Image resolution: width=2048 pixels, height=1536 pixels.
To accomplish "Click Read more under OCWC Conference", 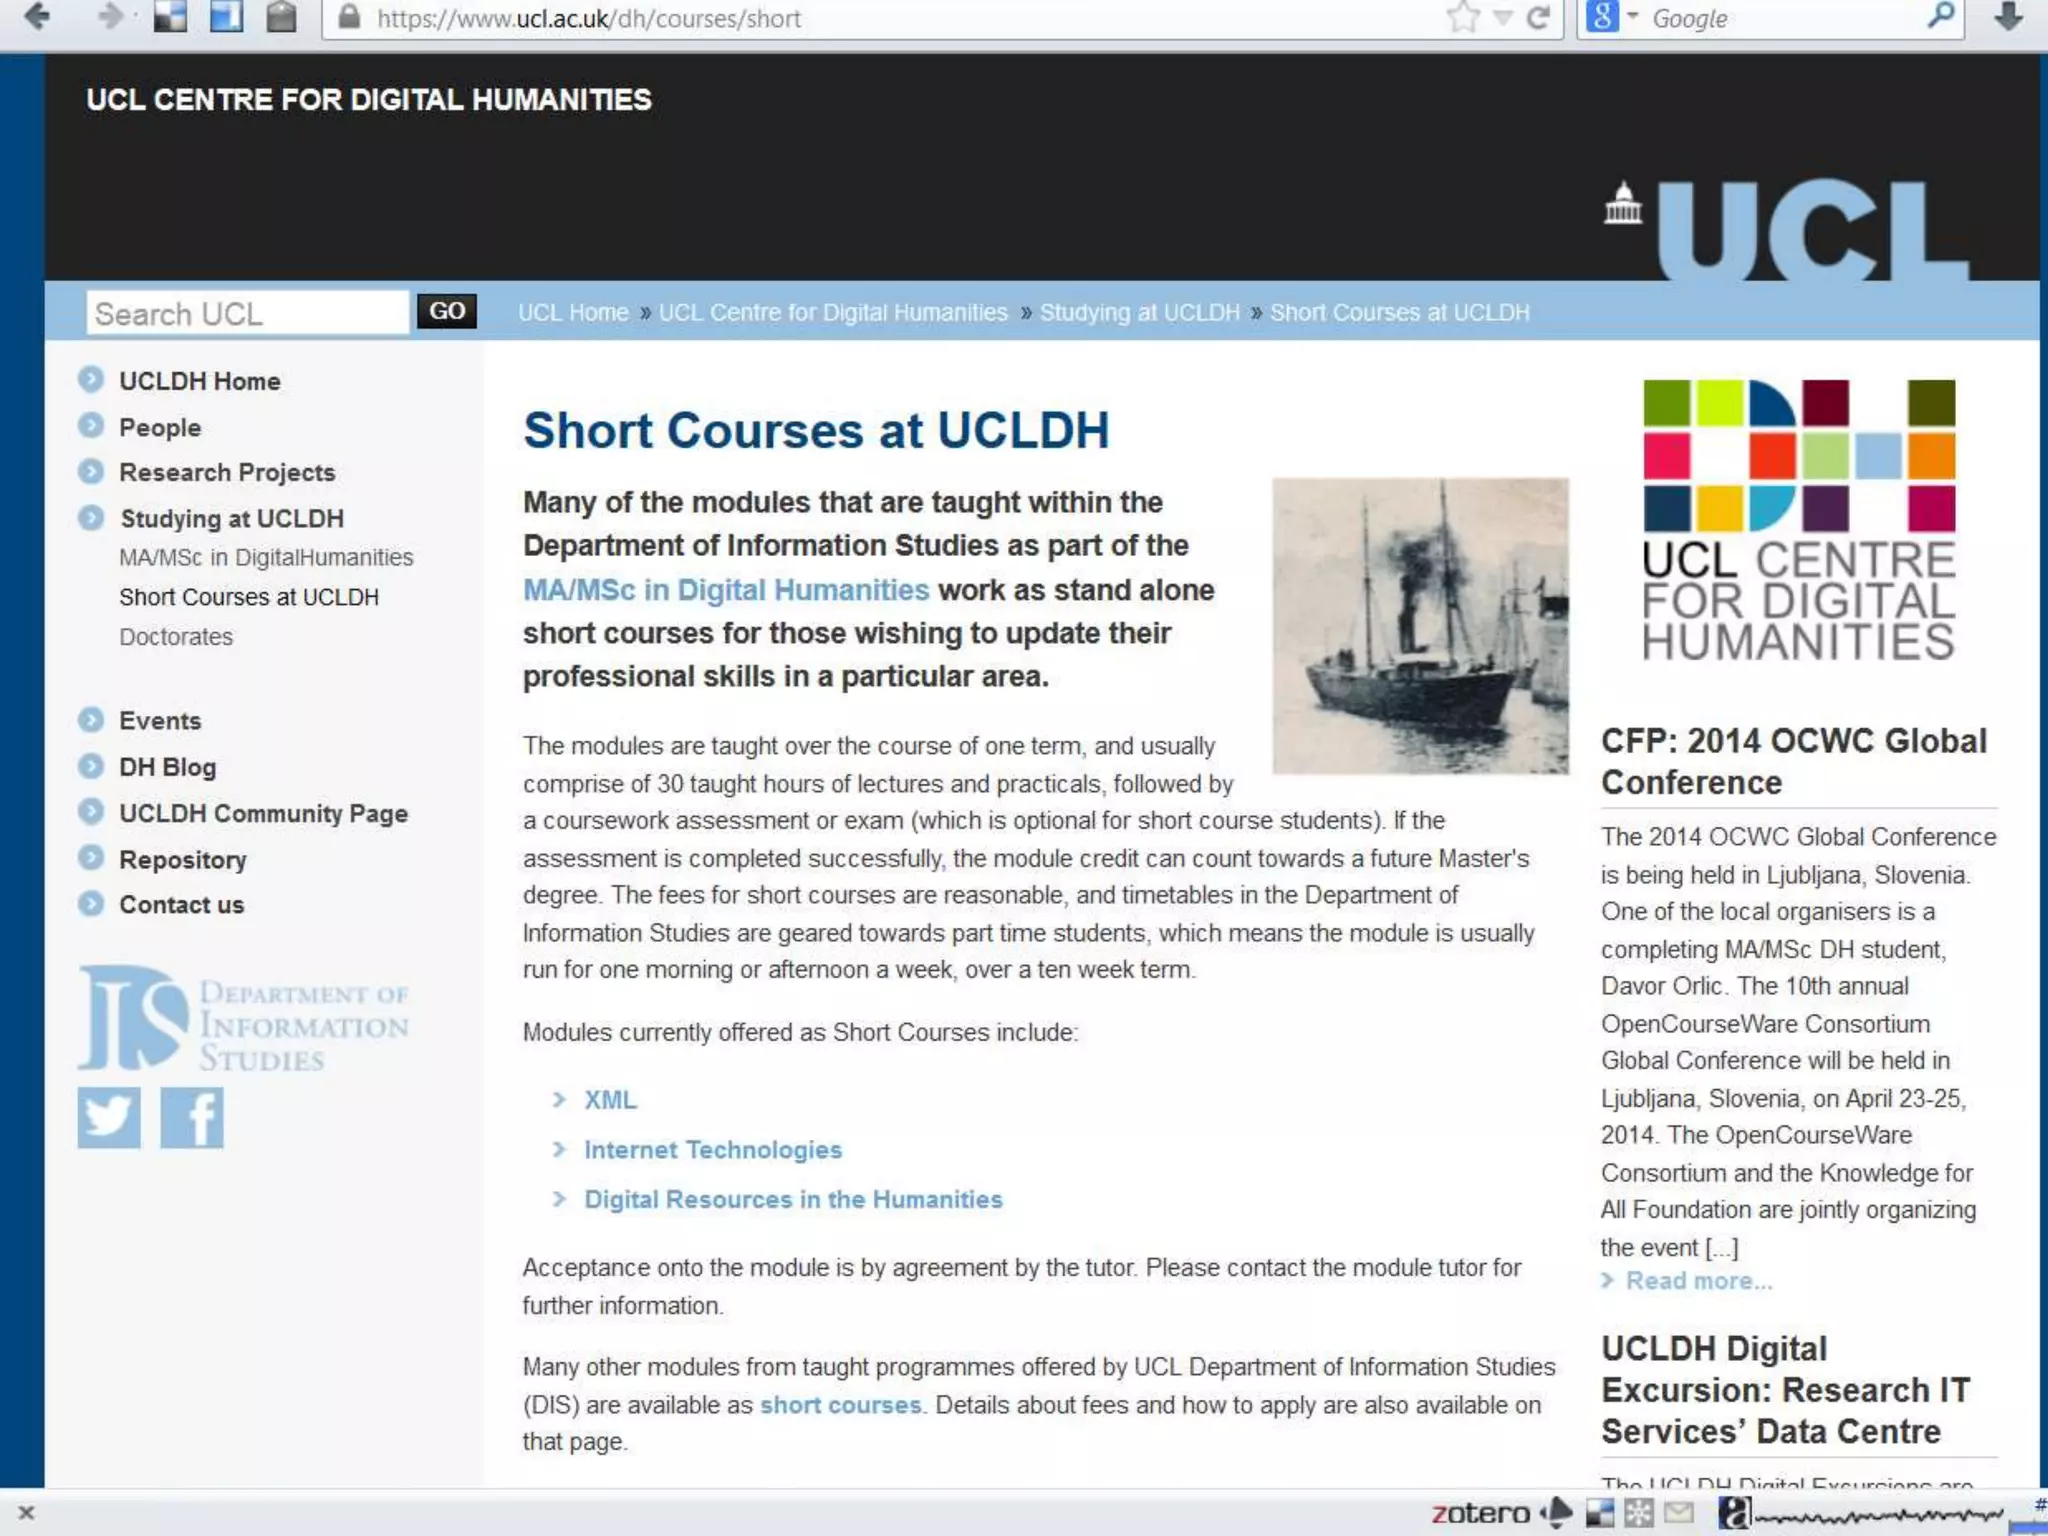I will 1698,1281.
